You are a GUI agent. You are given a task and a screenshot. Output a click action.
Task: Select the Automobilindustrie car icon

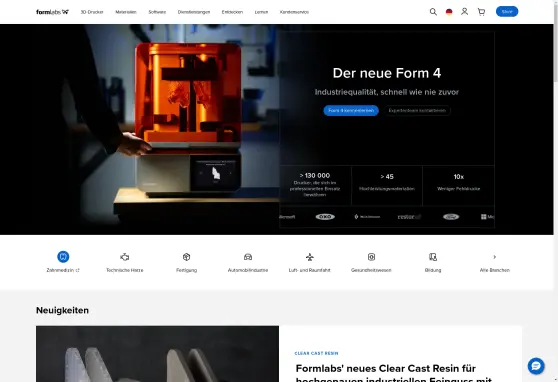(248, 257)
